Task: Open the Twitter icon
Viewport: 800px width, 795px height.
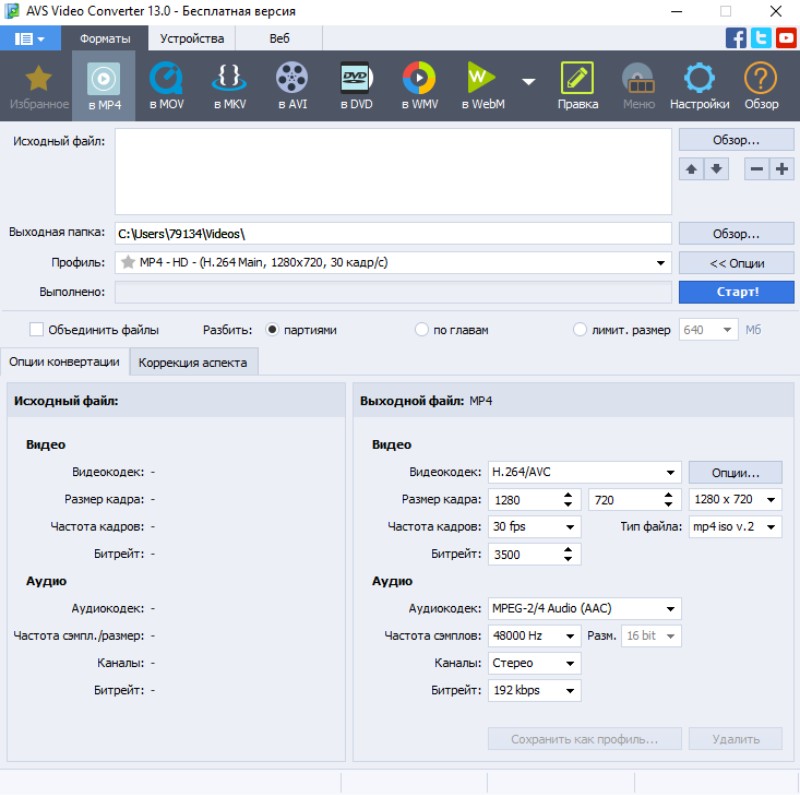Action: (761, 38)
